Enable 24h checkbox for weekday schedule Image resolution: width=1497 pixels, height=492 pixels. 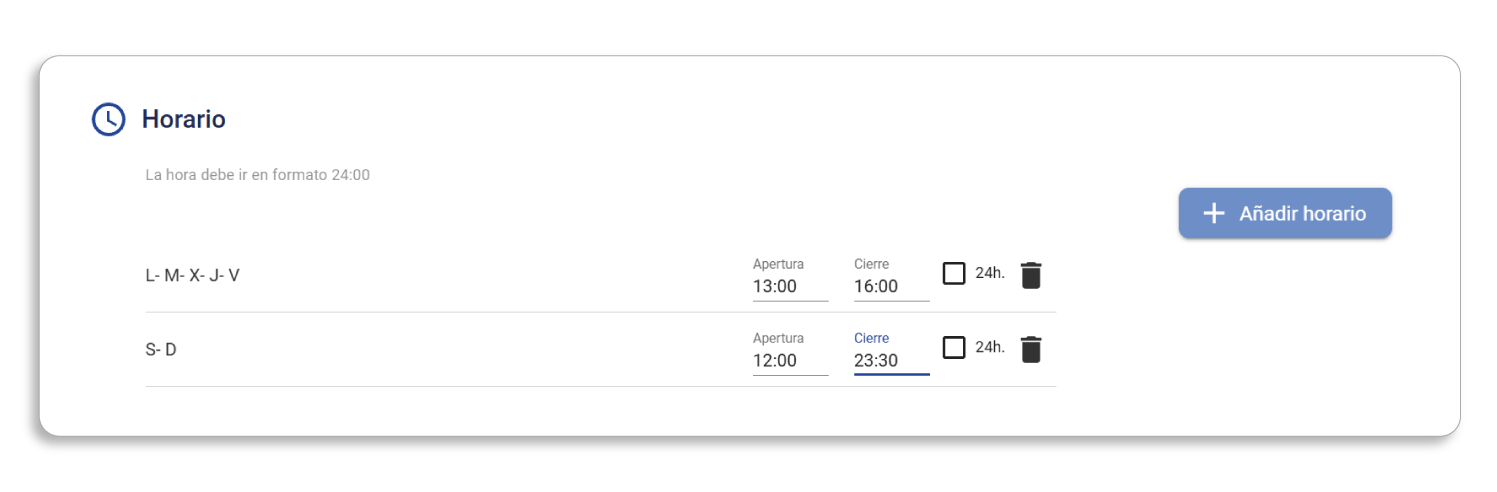point(954,273)
